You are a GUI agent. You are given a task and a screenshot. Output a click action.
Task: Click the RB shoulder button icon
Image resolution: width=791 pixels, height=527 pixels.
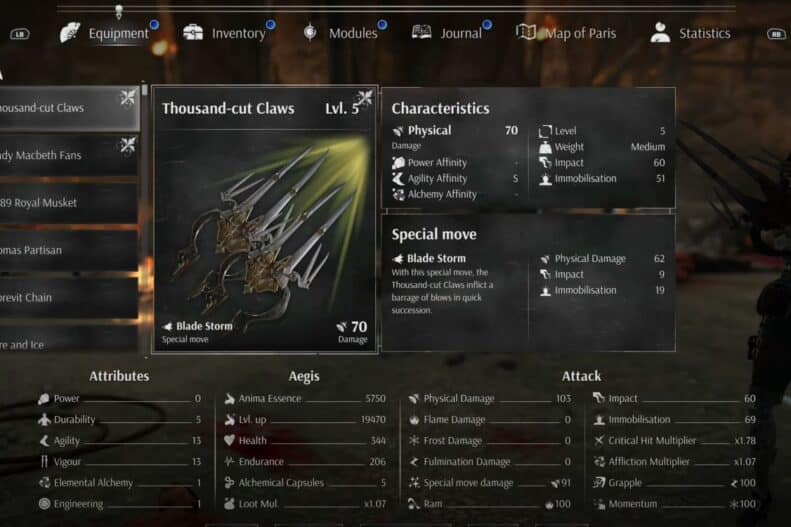[x=776, y=34]
